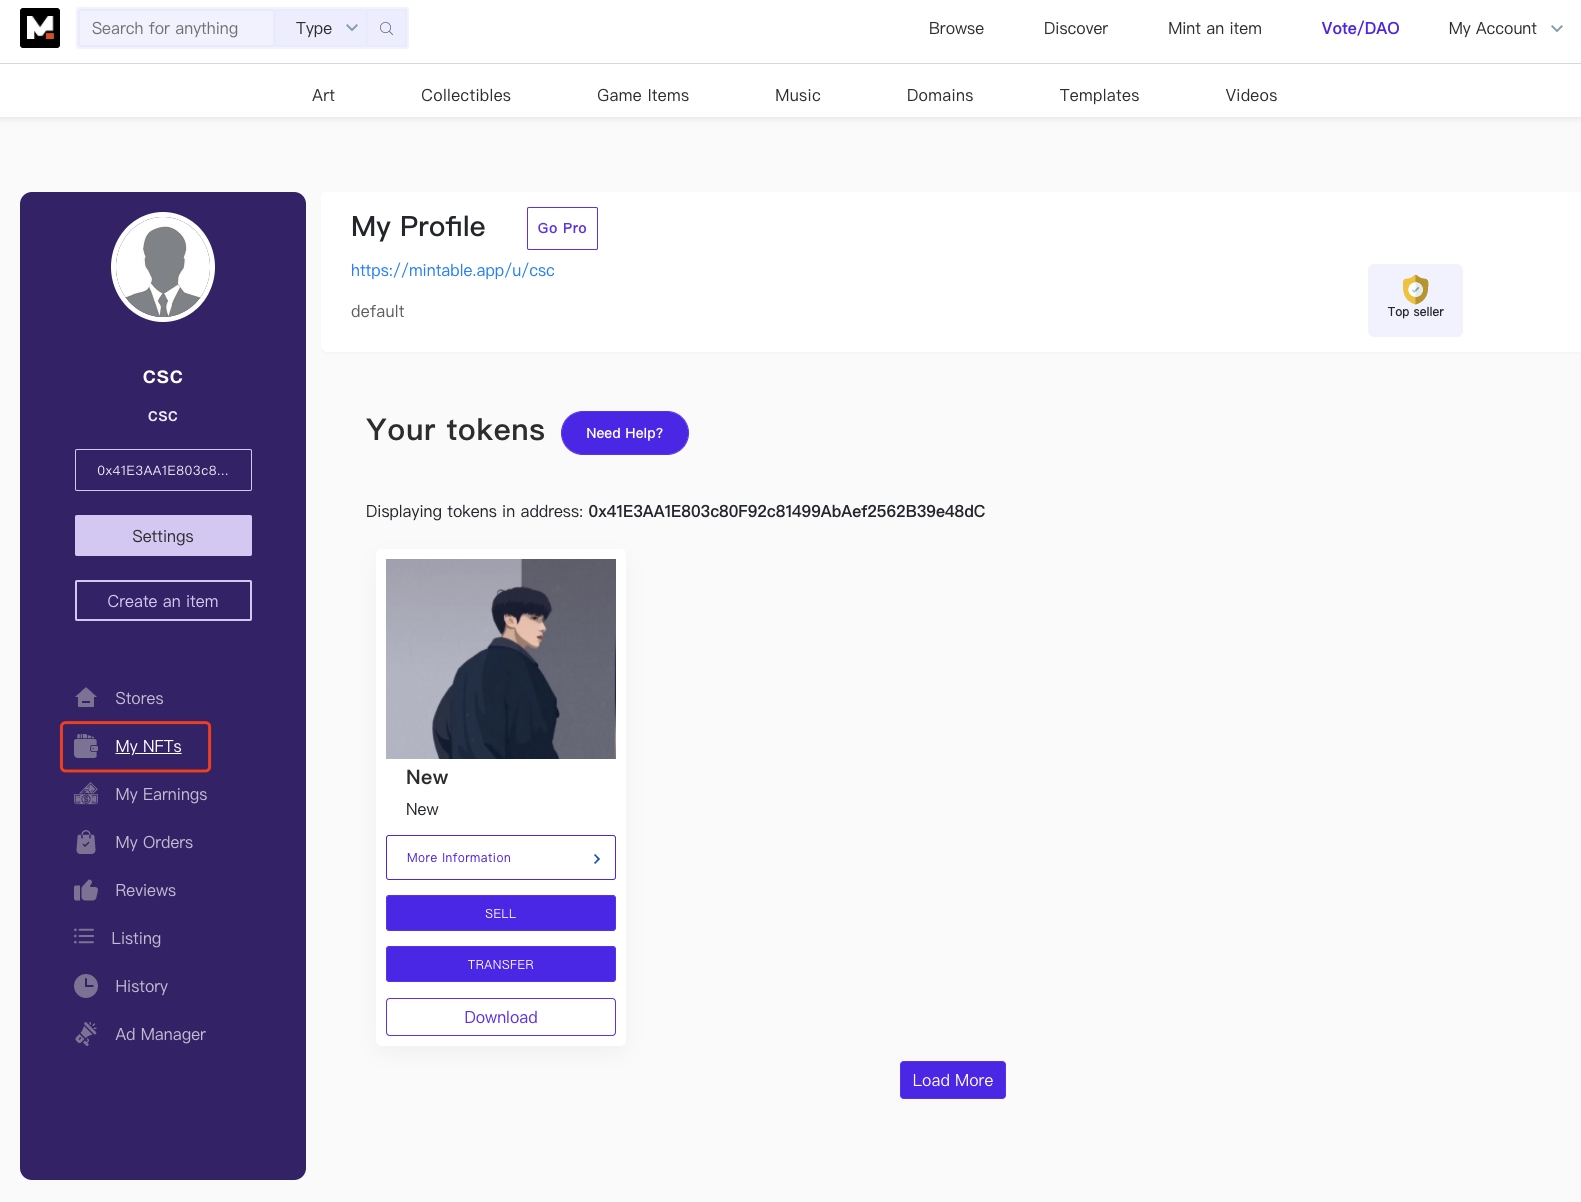The width and height of the screenshot is (1581, 1202).
Task: Click the Search for anything field
Action: [176, 28]
